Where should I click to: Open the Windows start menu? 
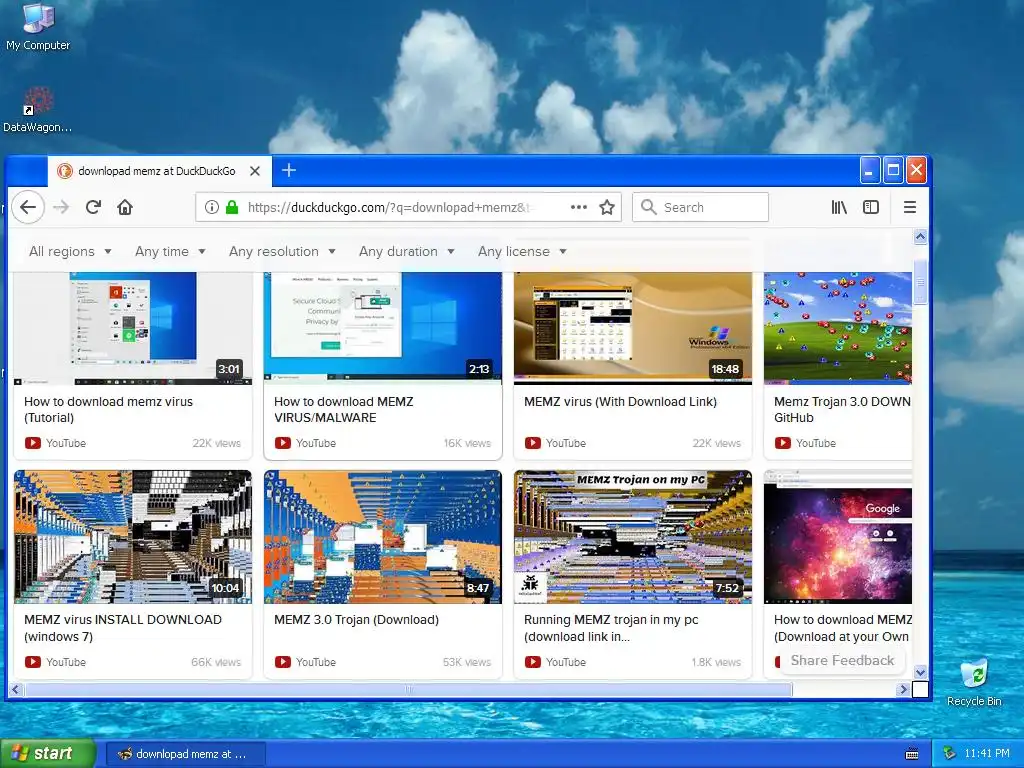coord(47,754)
